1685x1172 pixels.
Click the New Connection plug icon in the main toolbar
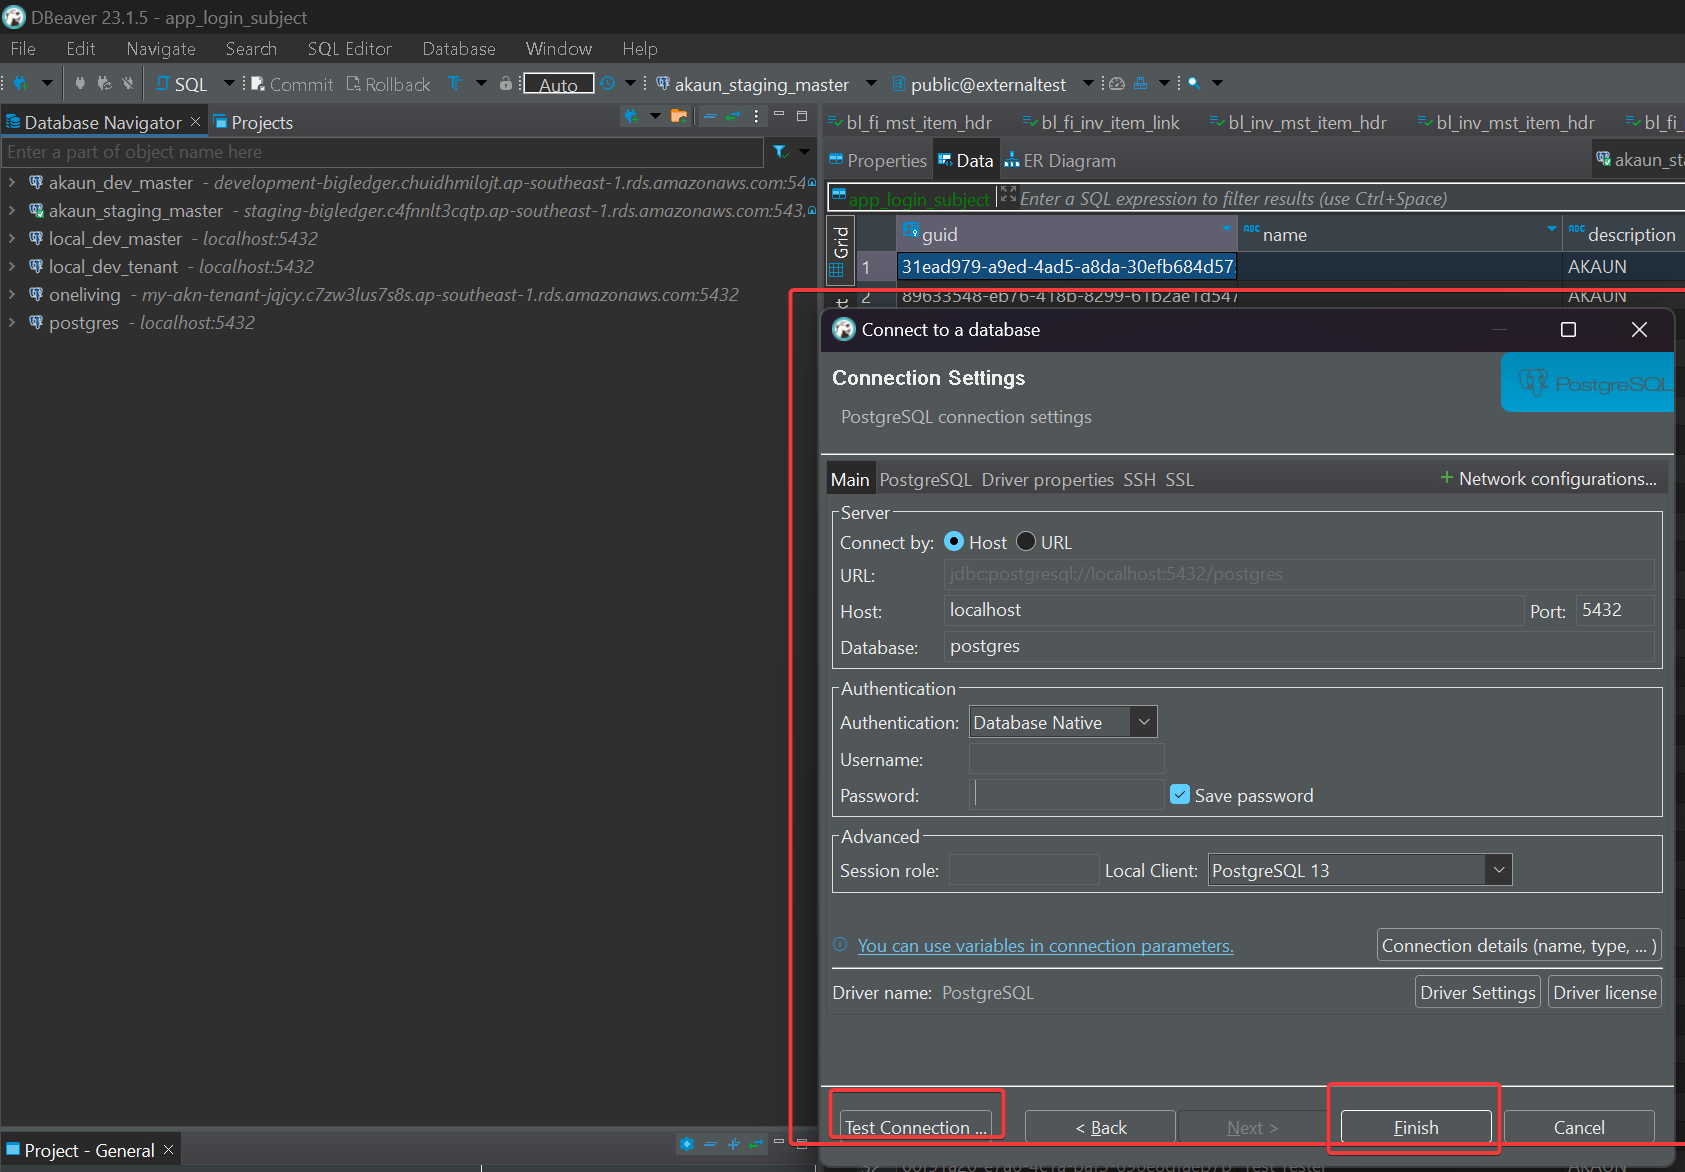20,84
